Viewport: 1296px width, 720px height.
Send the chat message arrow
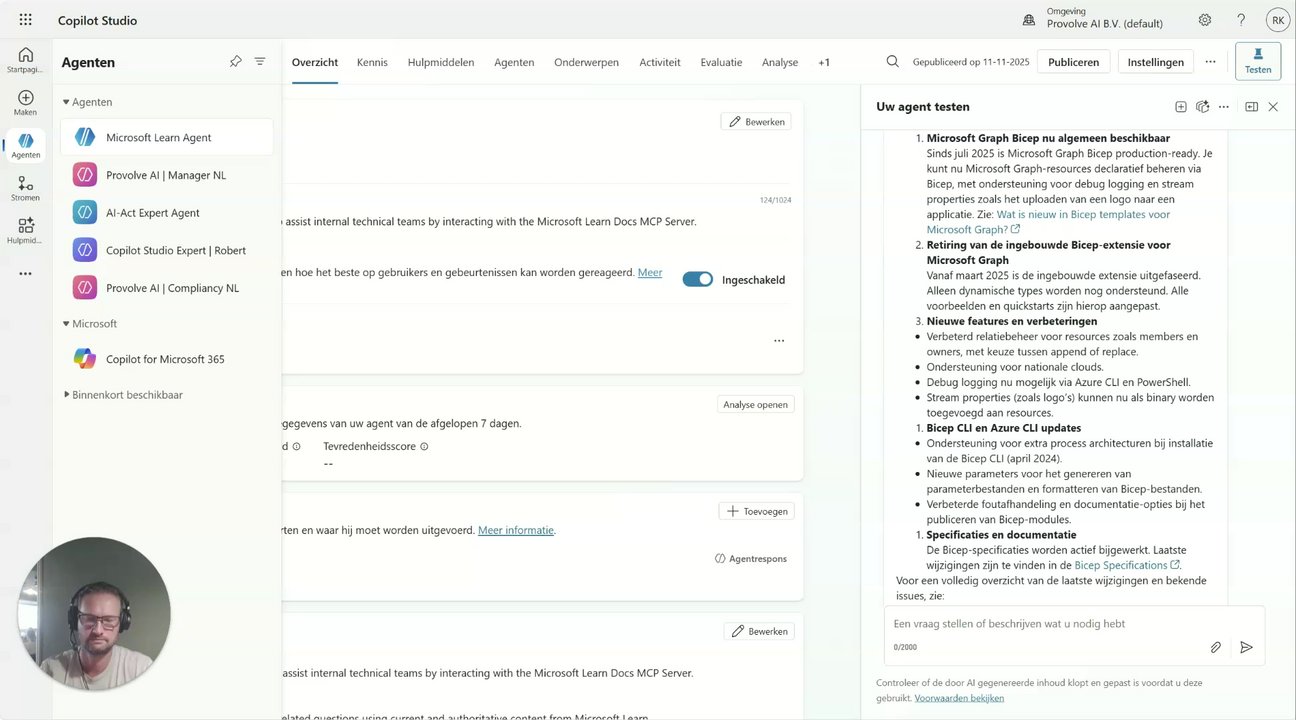click(1246, 647)
